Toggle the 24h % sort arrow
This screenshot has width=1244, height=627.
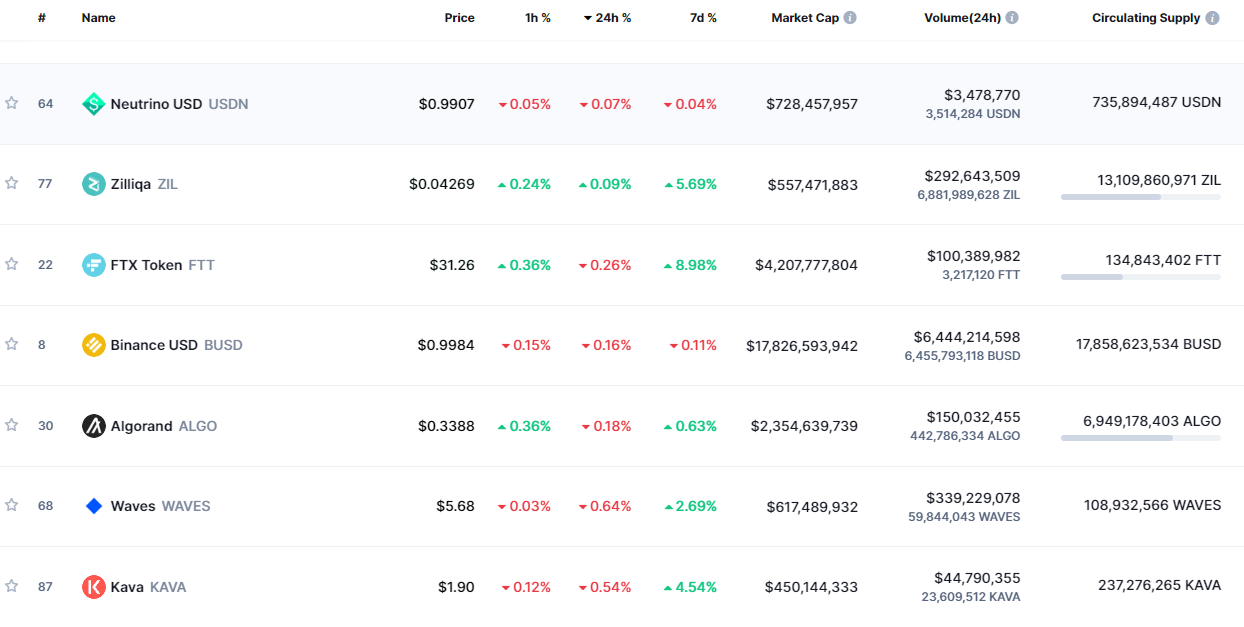click(x=588, y=18)
